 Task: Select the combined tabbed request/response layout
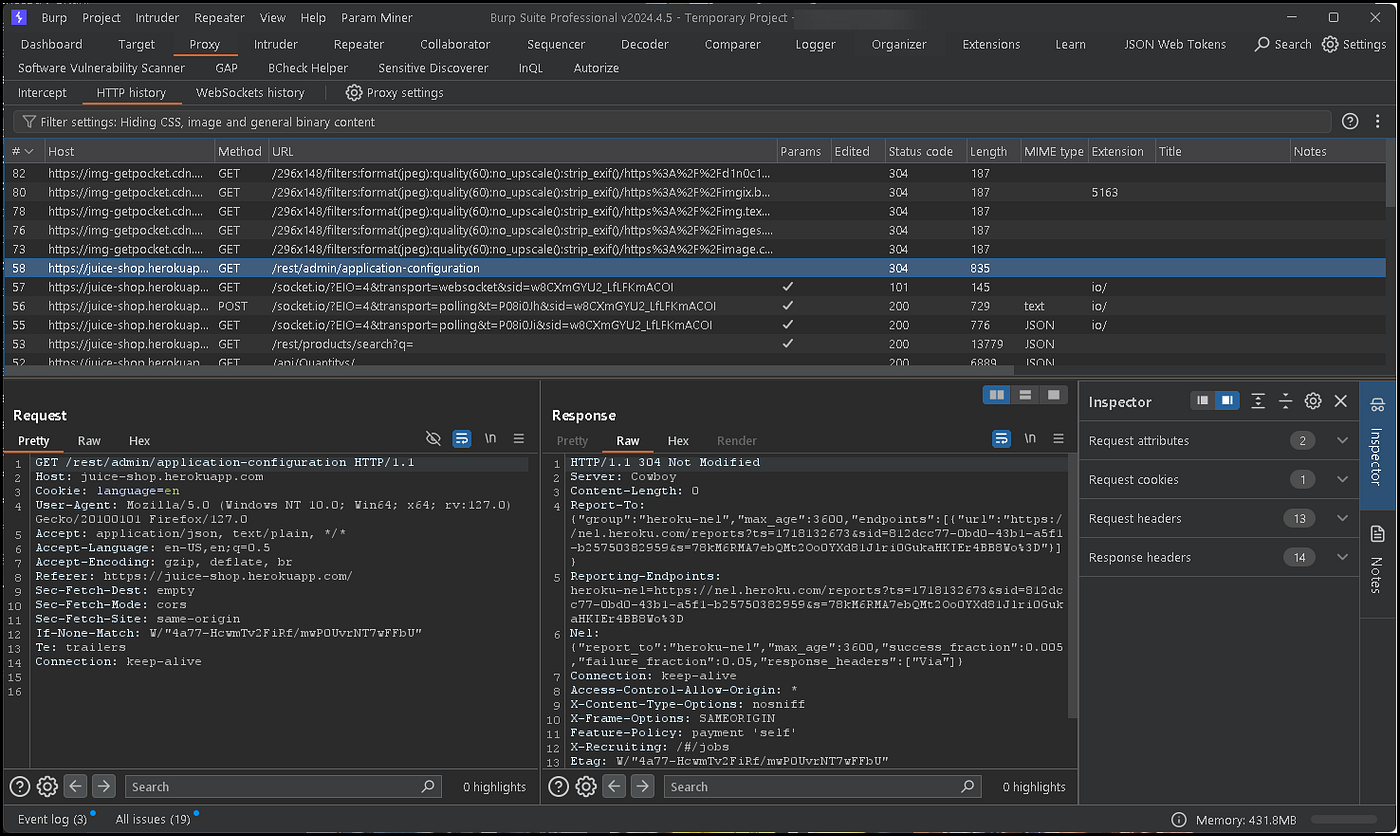coord(1053,395)
